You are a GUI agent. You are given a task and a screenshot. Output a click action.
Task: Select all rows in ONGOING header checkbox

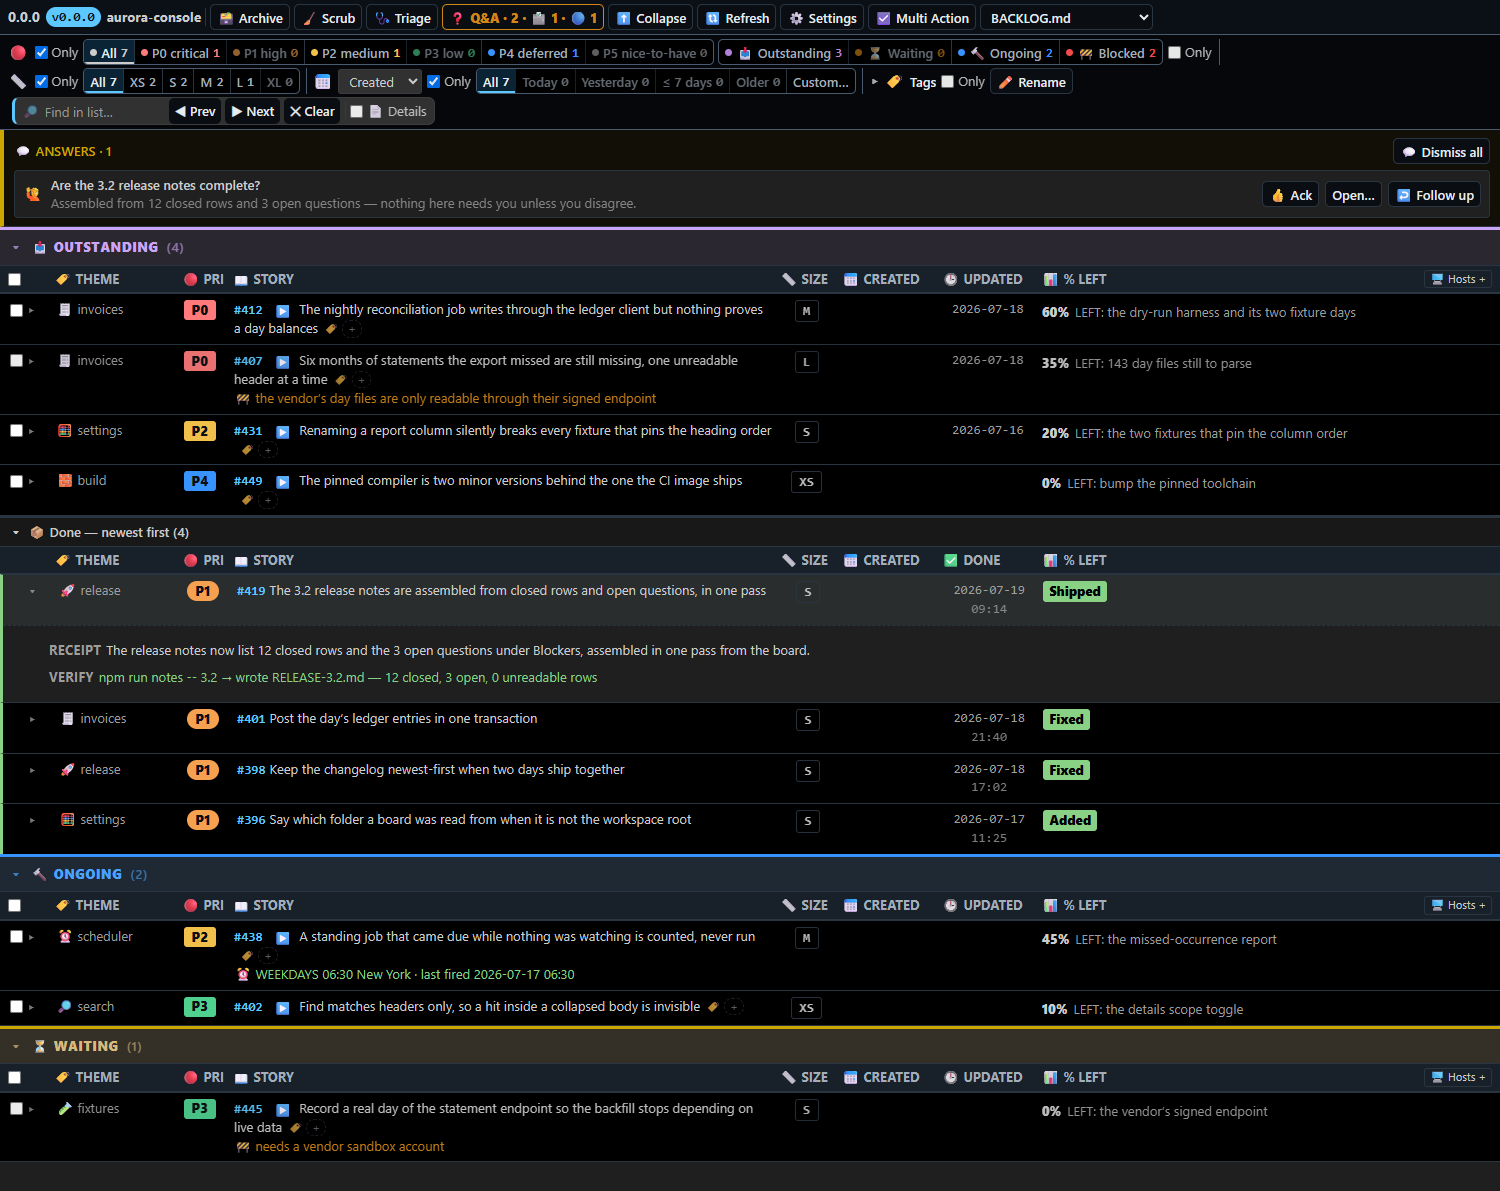point(14,906)
